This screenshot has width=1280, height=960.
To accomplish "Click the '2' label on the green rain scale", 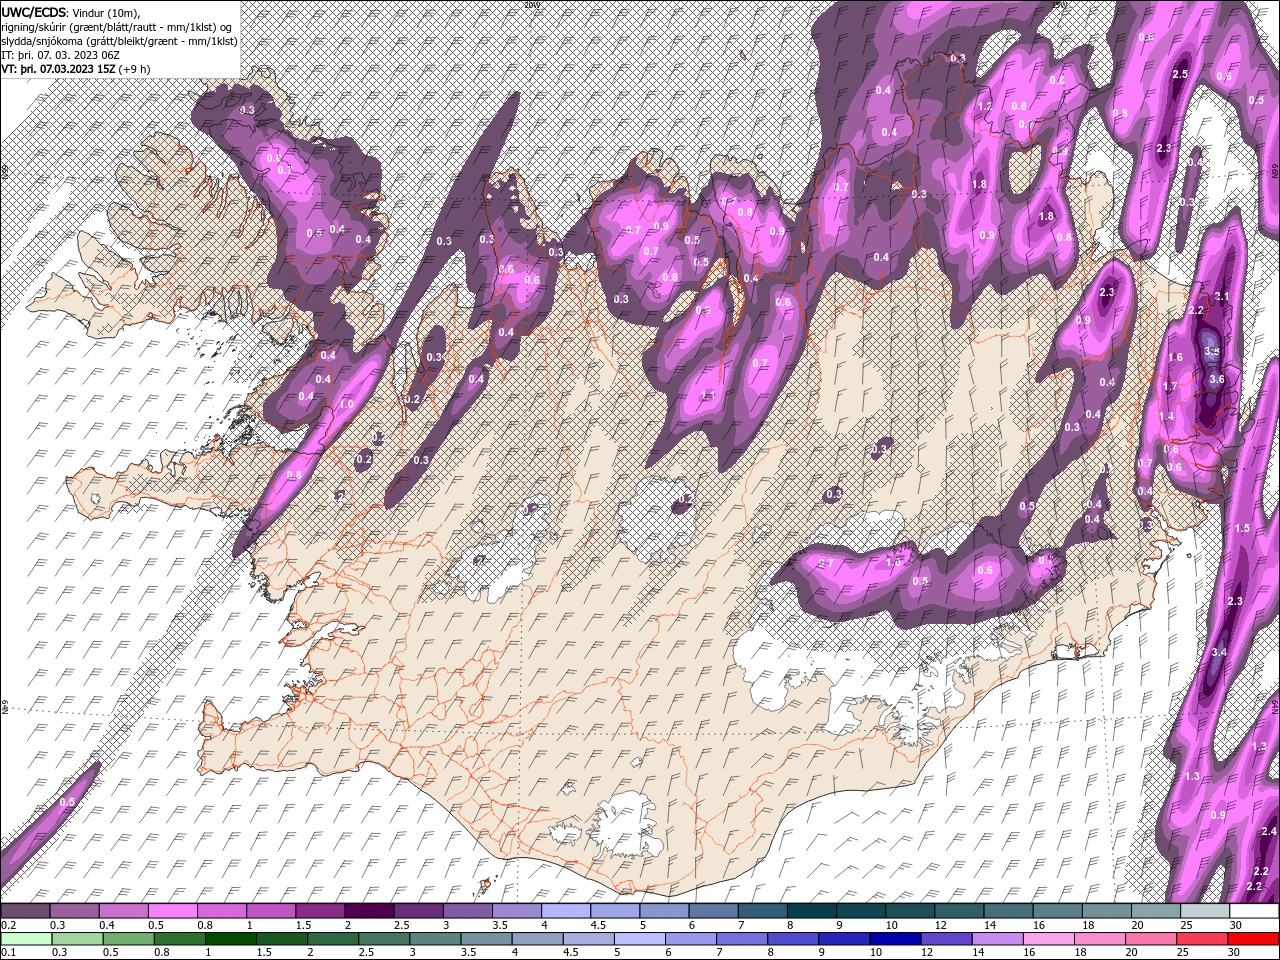I will [x=310, y=952].
